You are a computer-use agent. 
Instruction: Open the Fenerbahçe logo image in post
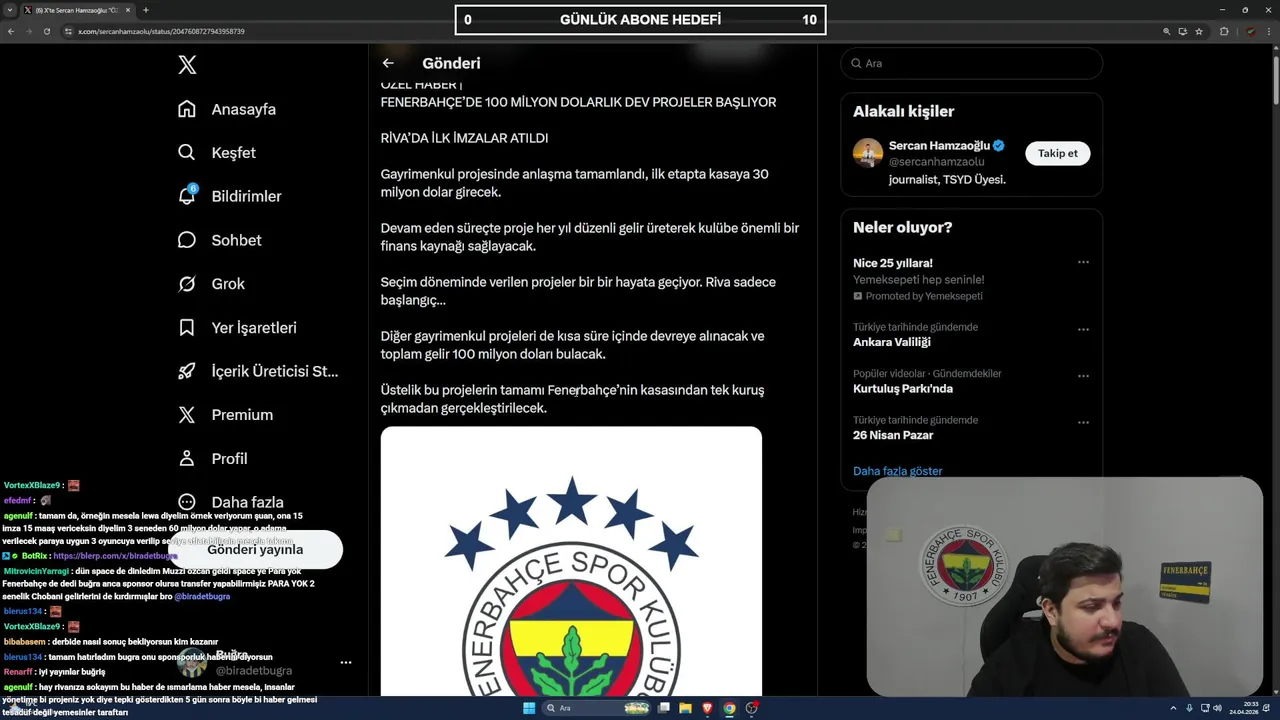[571, 562]
